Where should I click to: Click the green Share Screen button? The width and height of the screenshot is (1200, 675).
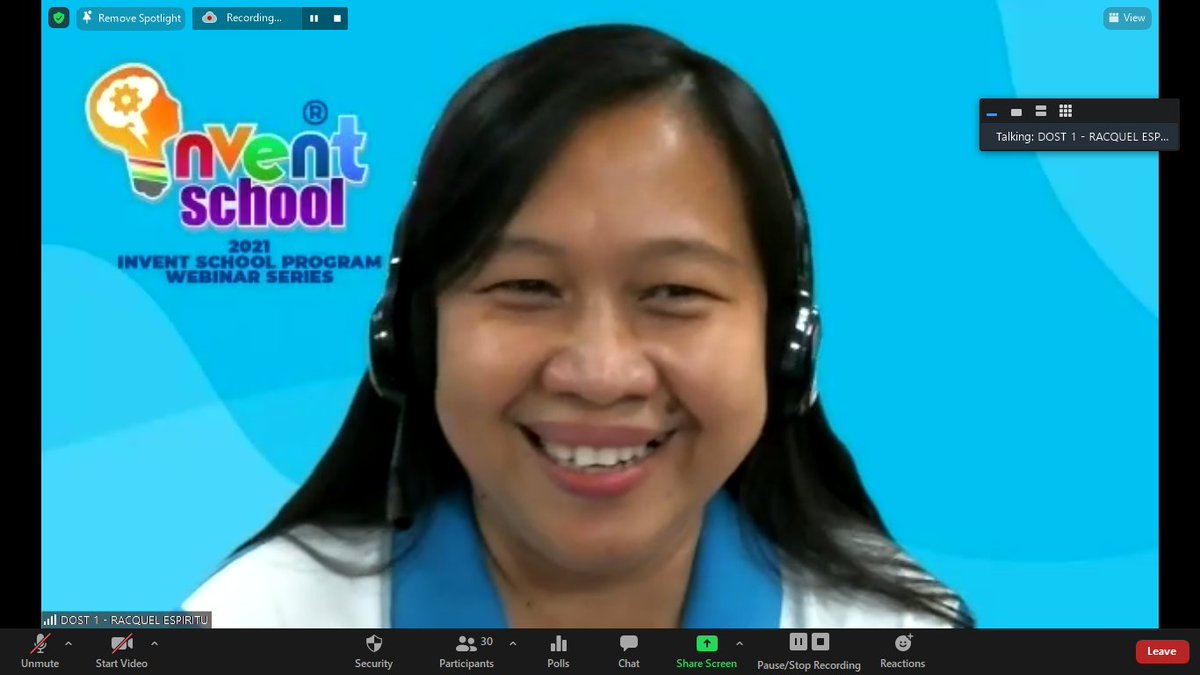tap(706, 650)
